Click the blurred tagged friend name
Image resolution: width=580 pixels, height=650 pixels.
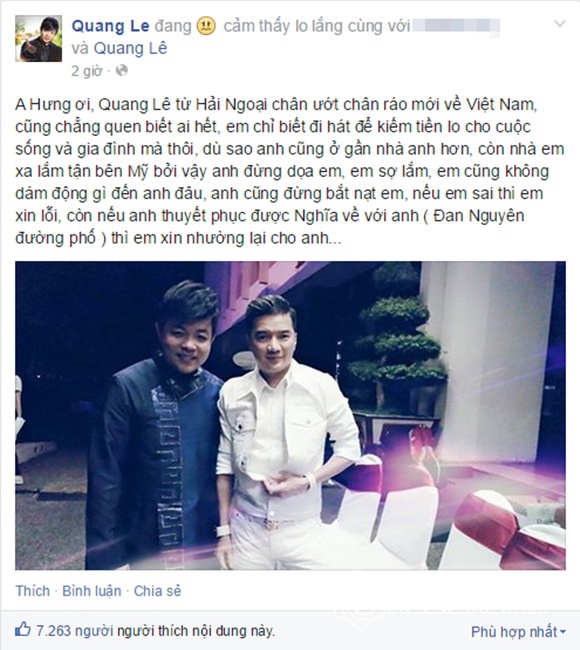coord(456,27)
